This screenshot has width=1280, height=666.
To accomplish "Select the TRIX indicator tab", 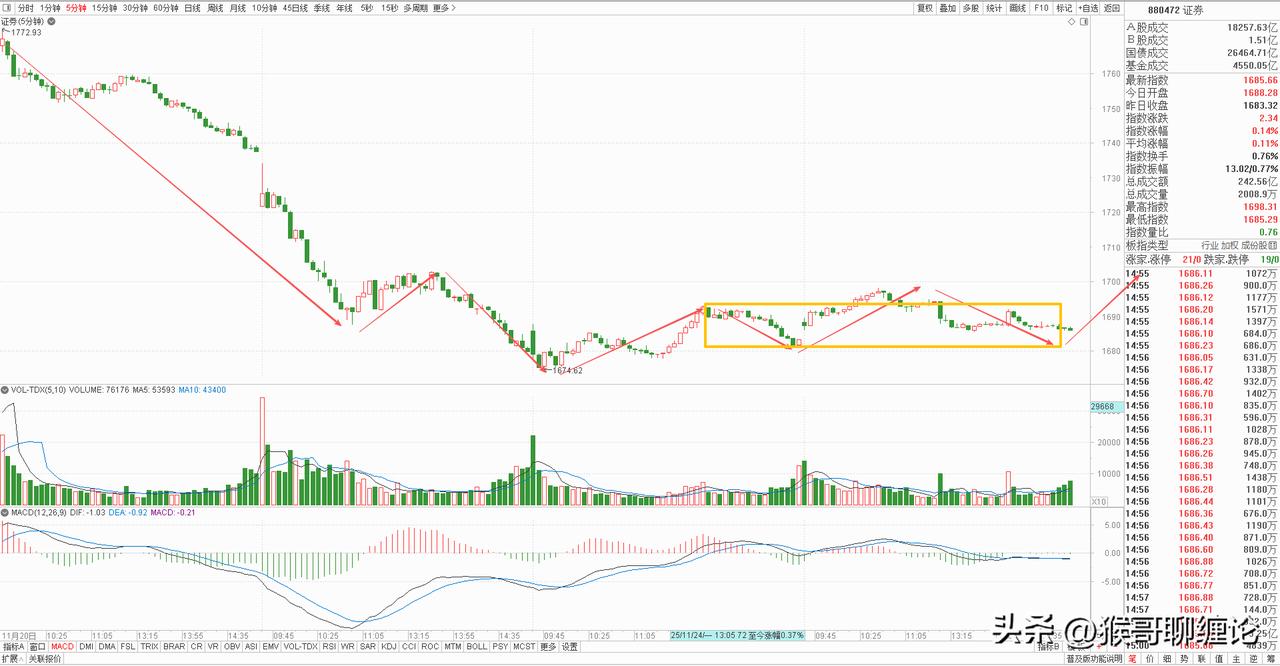I will [149, 646].
